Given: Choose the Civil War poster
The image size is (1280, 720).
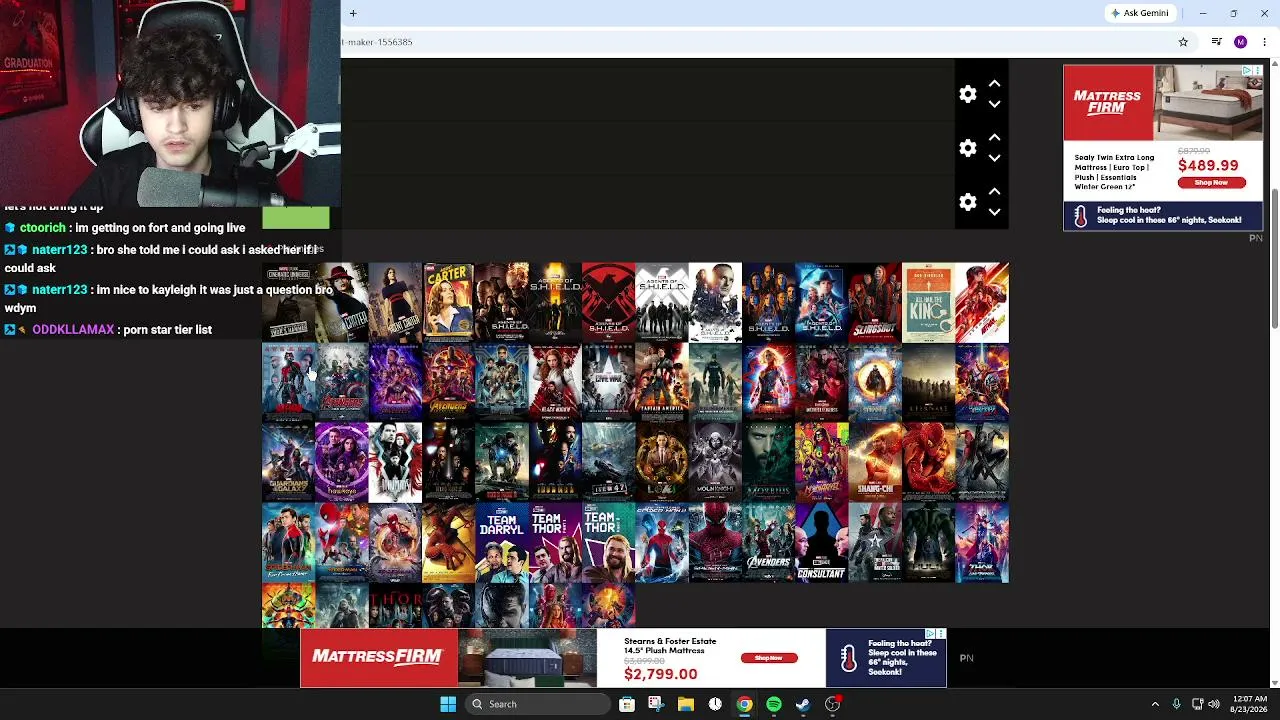Looking at the screenshot, I should tap(608, 382).
